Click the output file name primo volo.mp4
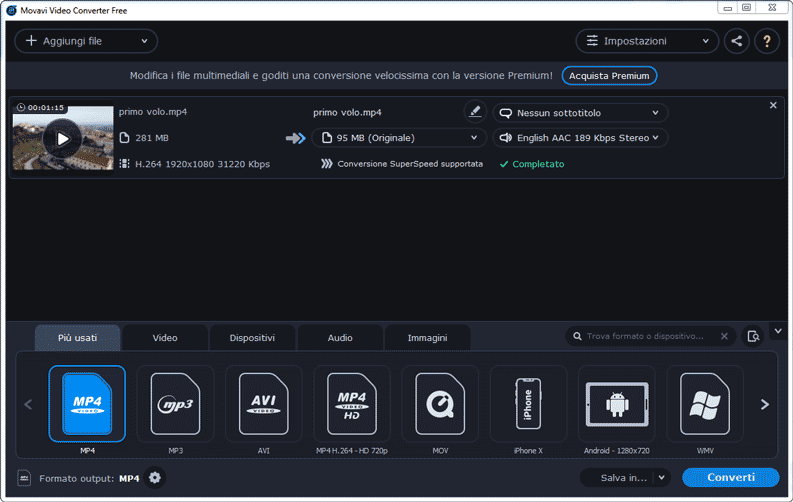Screen dimensions: 793x502 [347, 112]
